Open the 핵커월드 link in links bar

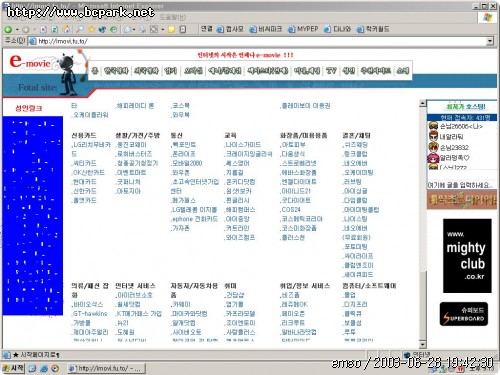(373, 29)
